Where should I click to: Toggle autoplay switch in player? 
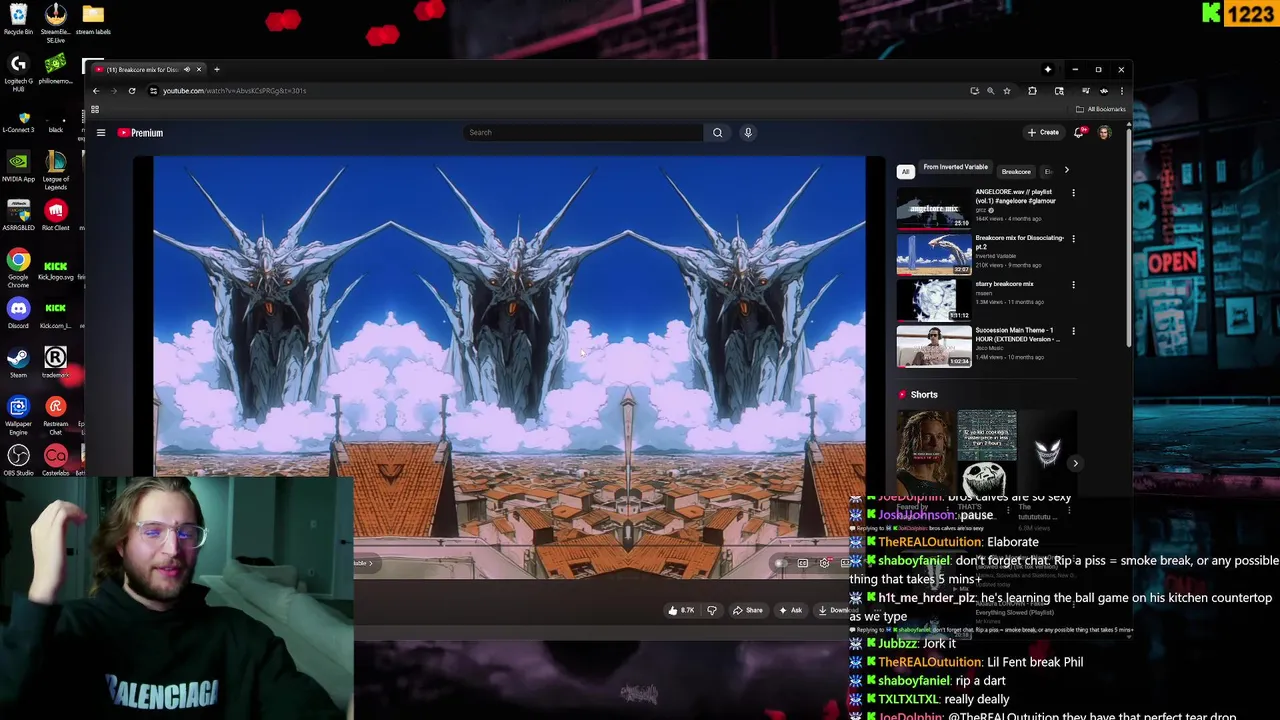click(781, 563)
